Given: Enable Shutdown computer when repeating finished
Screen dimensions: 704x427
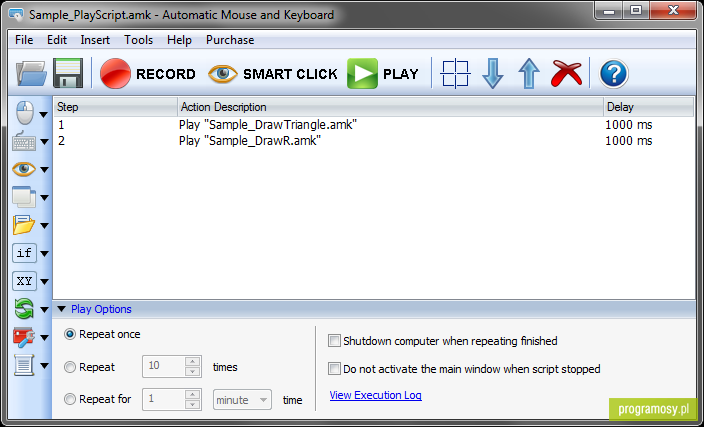Looking at the screenshot, I should tap(334, 340).
